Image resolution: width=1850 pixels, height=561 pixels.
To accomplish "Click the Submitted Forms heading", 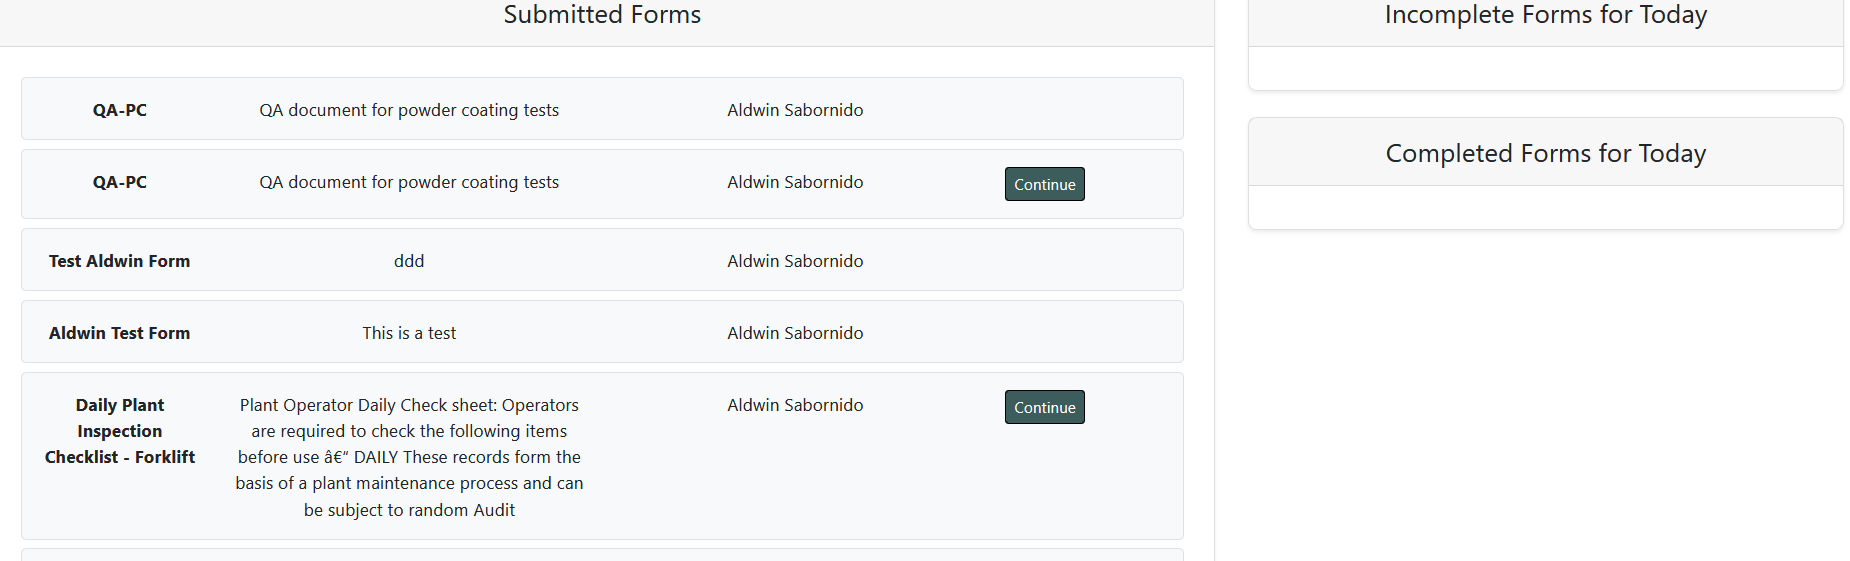I will (x=602, y=15).
